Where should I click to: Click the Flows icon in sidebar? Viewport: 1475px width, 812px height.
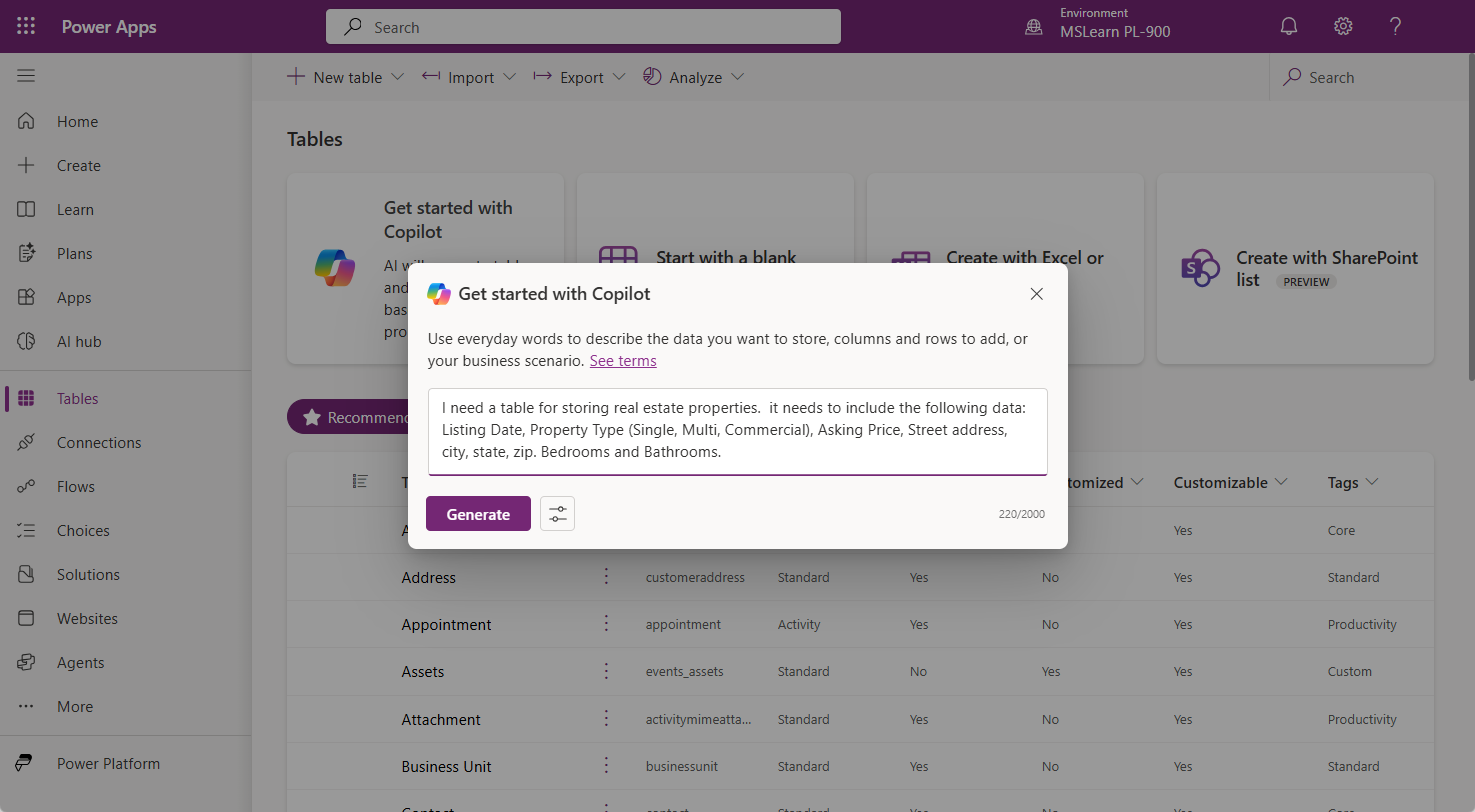point(26,486)
